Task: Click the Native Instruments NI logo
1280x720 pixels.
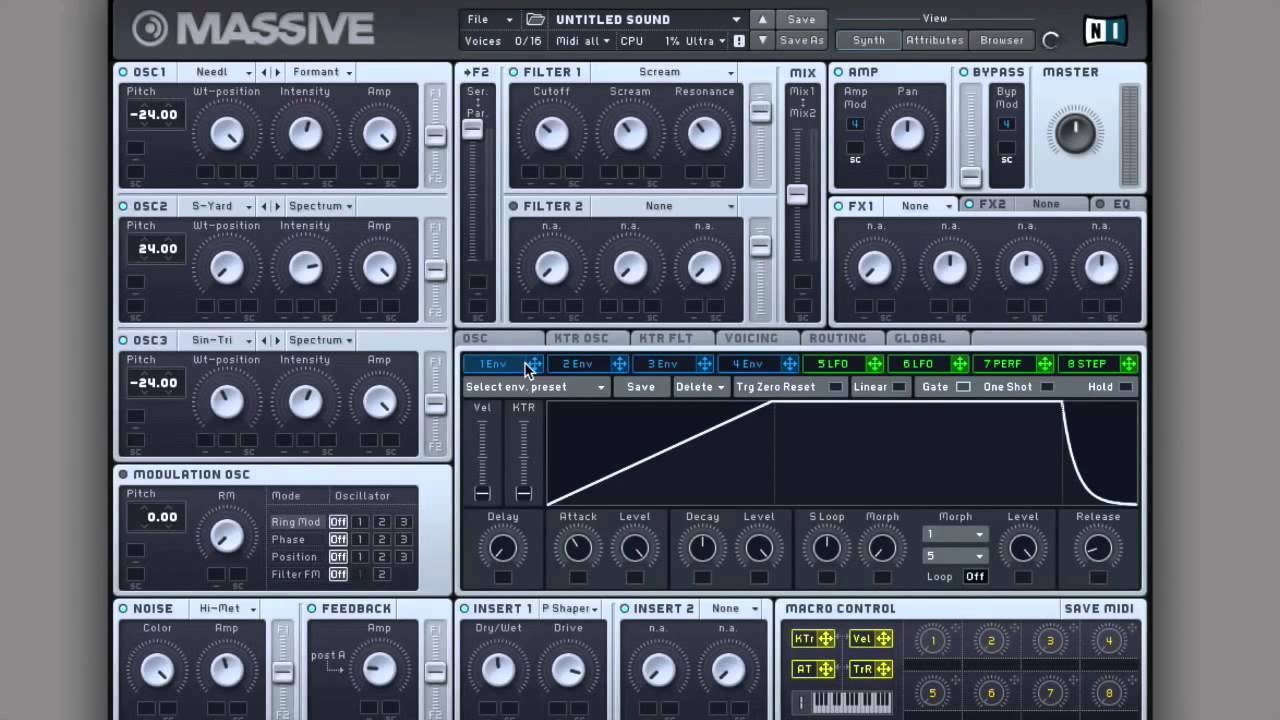Action: coord(1105,31)
